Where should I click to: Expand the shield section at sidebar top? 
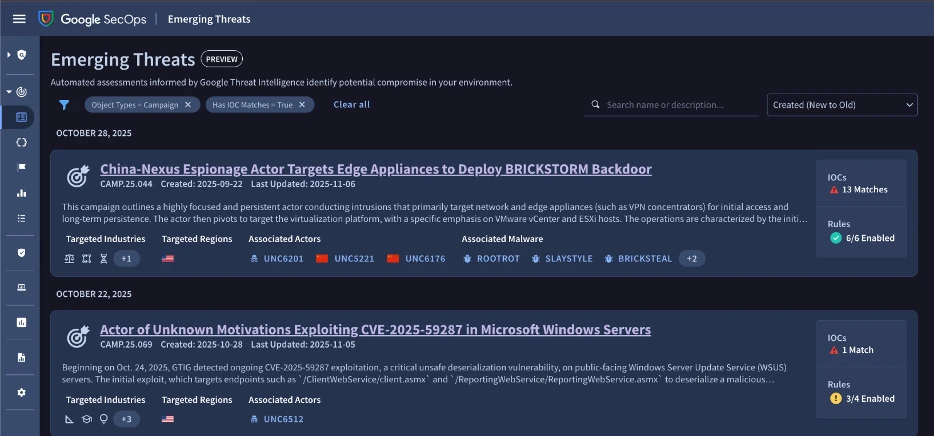[x=9, y=54]
